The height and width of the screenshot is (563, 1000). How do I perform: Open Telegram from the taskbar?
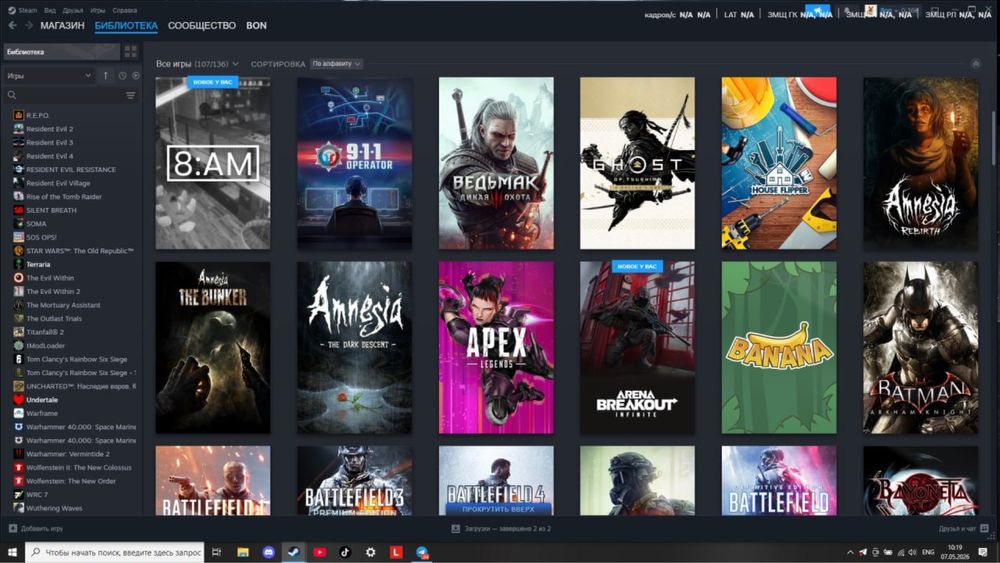(422, 552)
